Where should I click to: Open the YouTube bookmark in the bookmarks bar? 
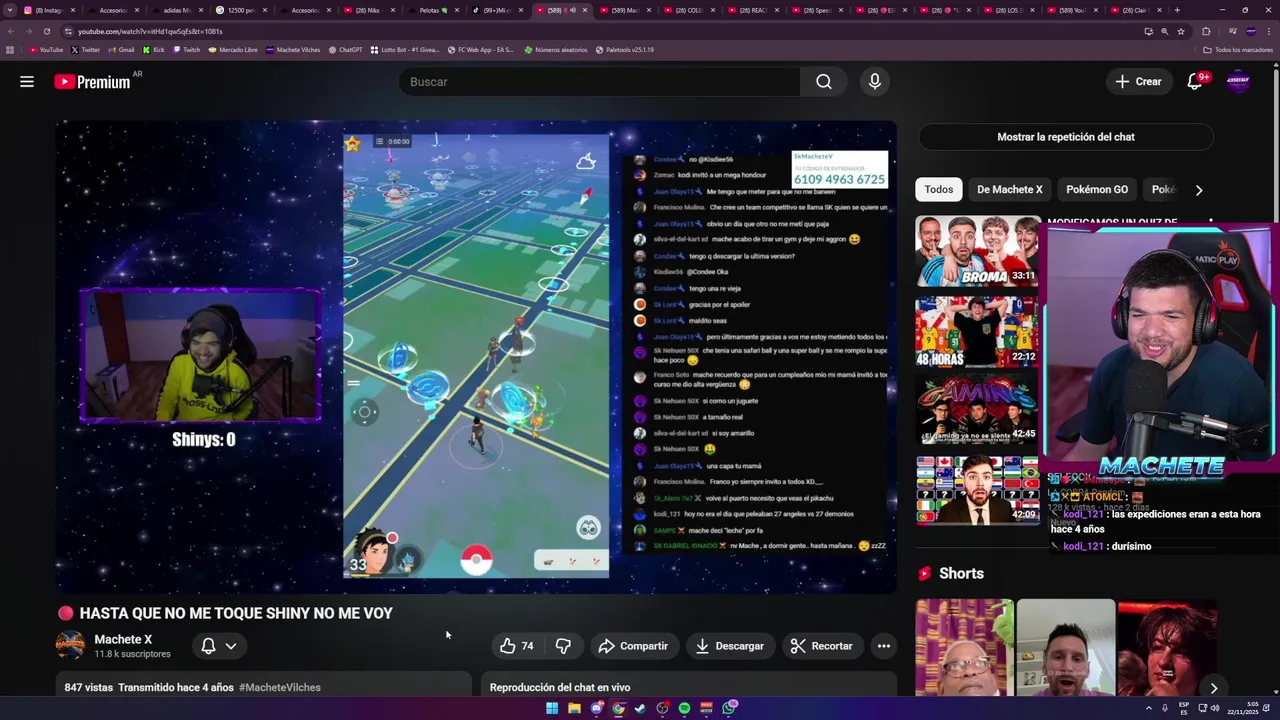click(x=46, y=50)
